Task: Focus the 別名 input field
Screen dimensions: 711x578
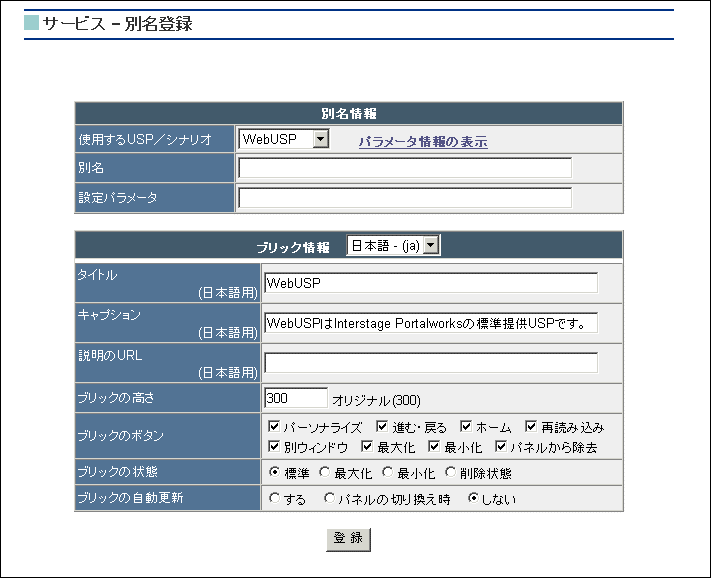Action: point(405,168)
